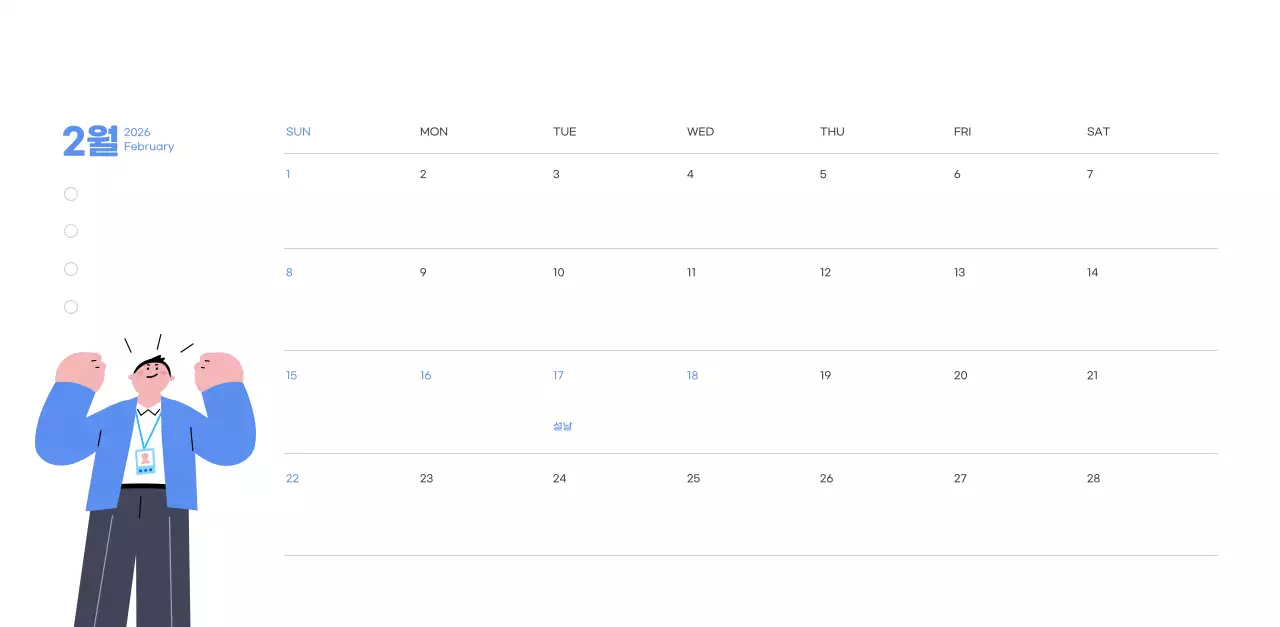This screenshot has width=1280, height=627.
Task: Select the SAT column header
Action: pyautogui.click(x=1098, y=132)
